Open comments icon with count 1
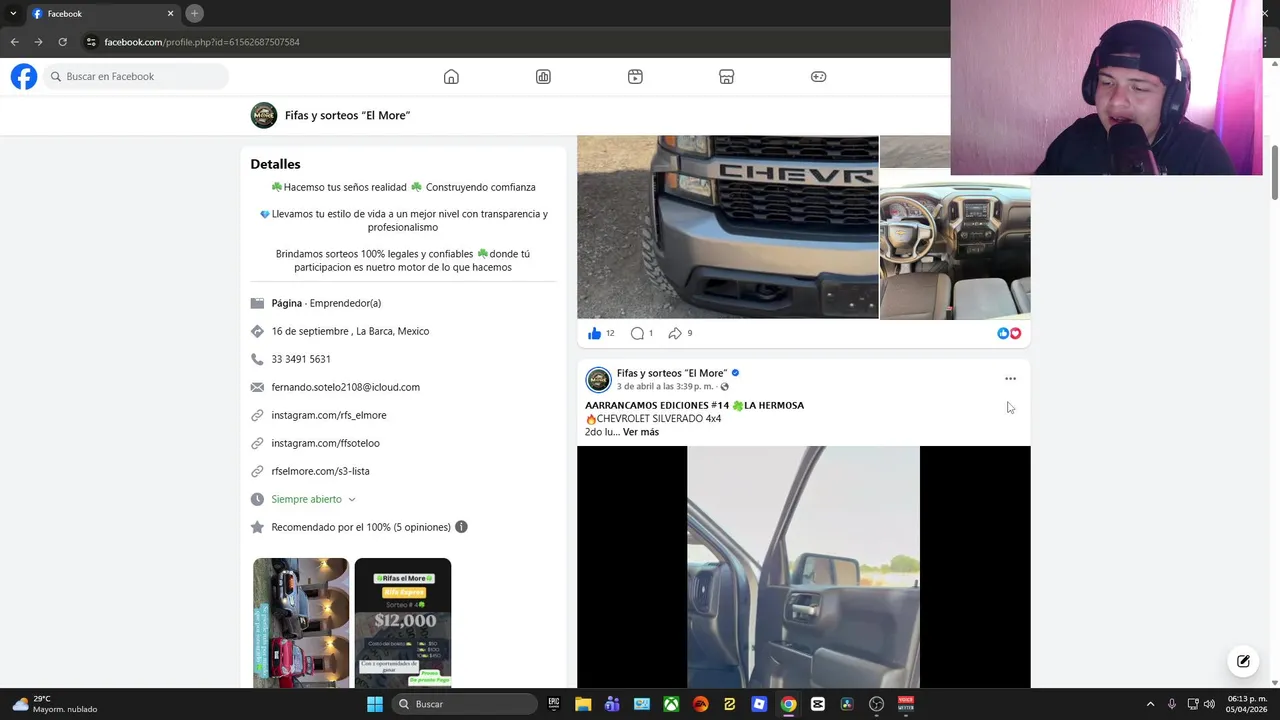 point(637,333)
